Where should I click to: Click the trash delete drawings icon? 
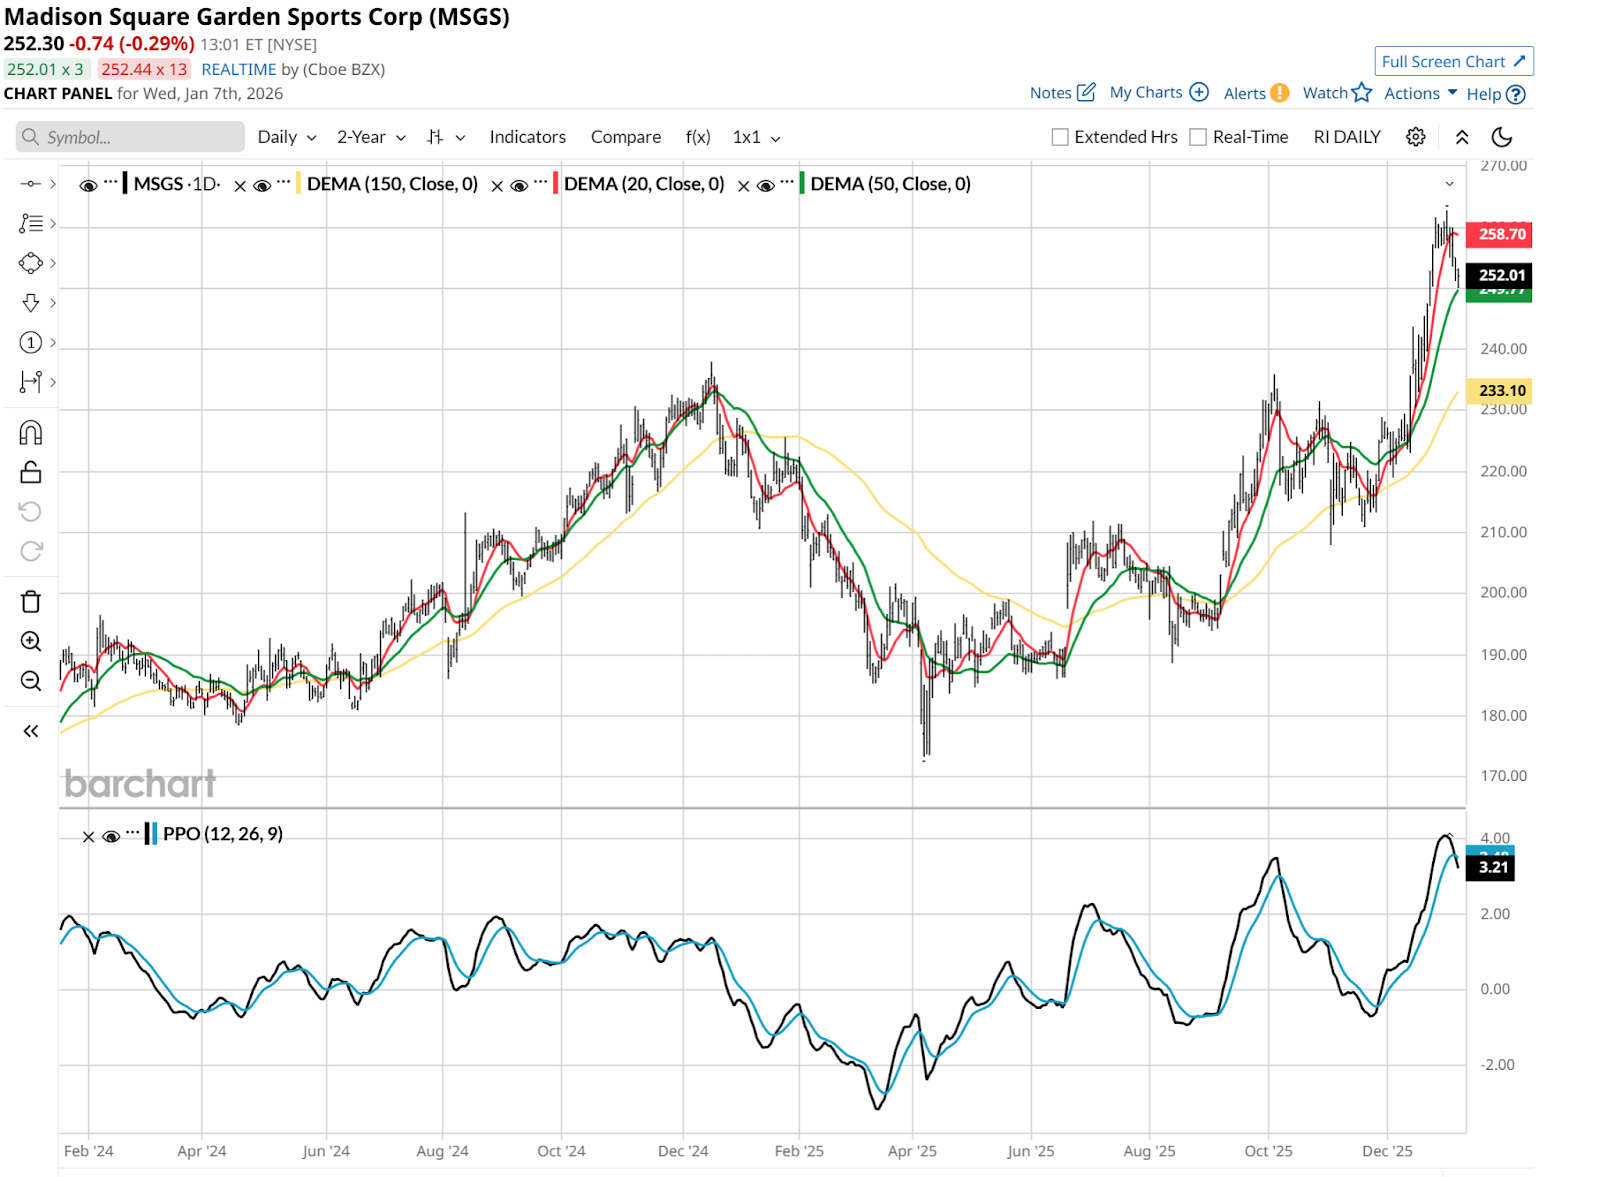click(31, 601)
